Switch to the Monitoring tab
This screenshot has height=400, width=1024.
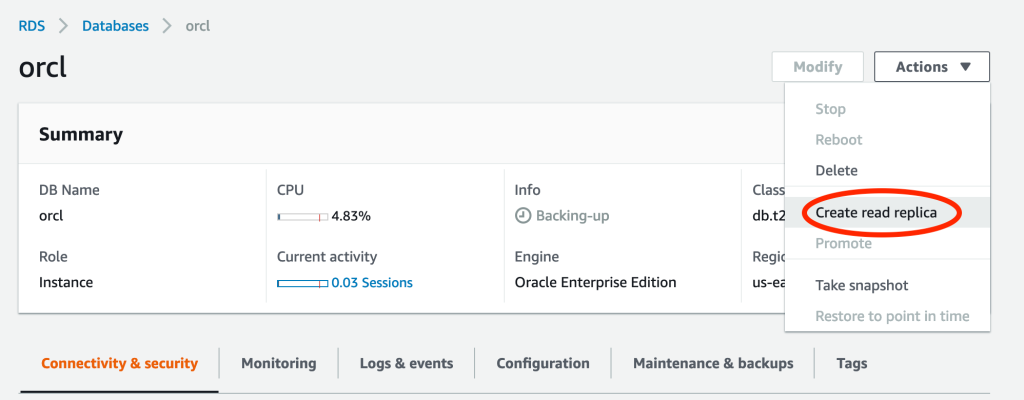tap(278, 364)
